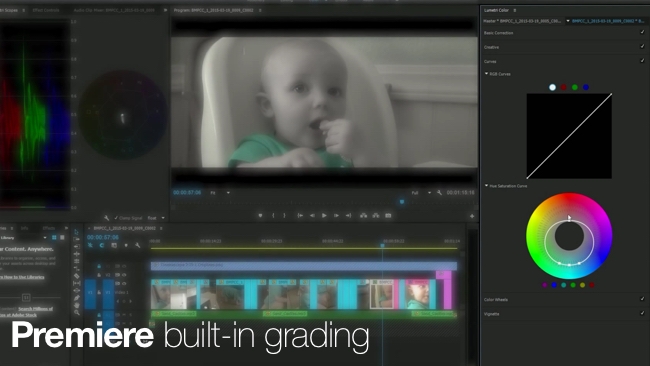Select green channel curve swatch
The width and height of the screenshot is (650, 366).
575,87
